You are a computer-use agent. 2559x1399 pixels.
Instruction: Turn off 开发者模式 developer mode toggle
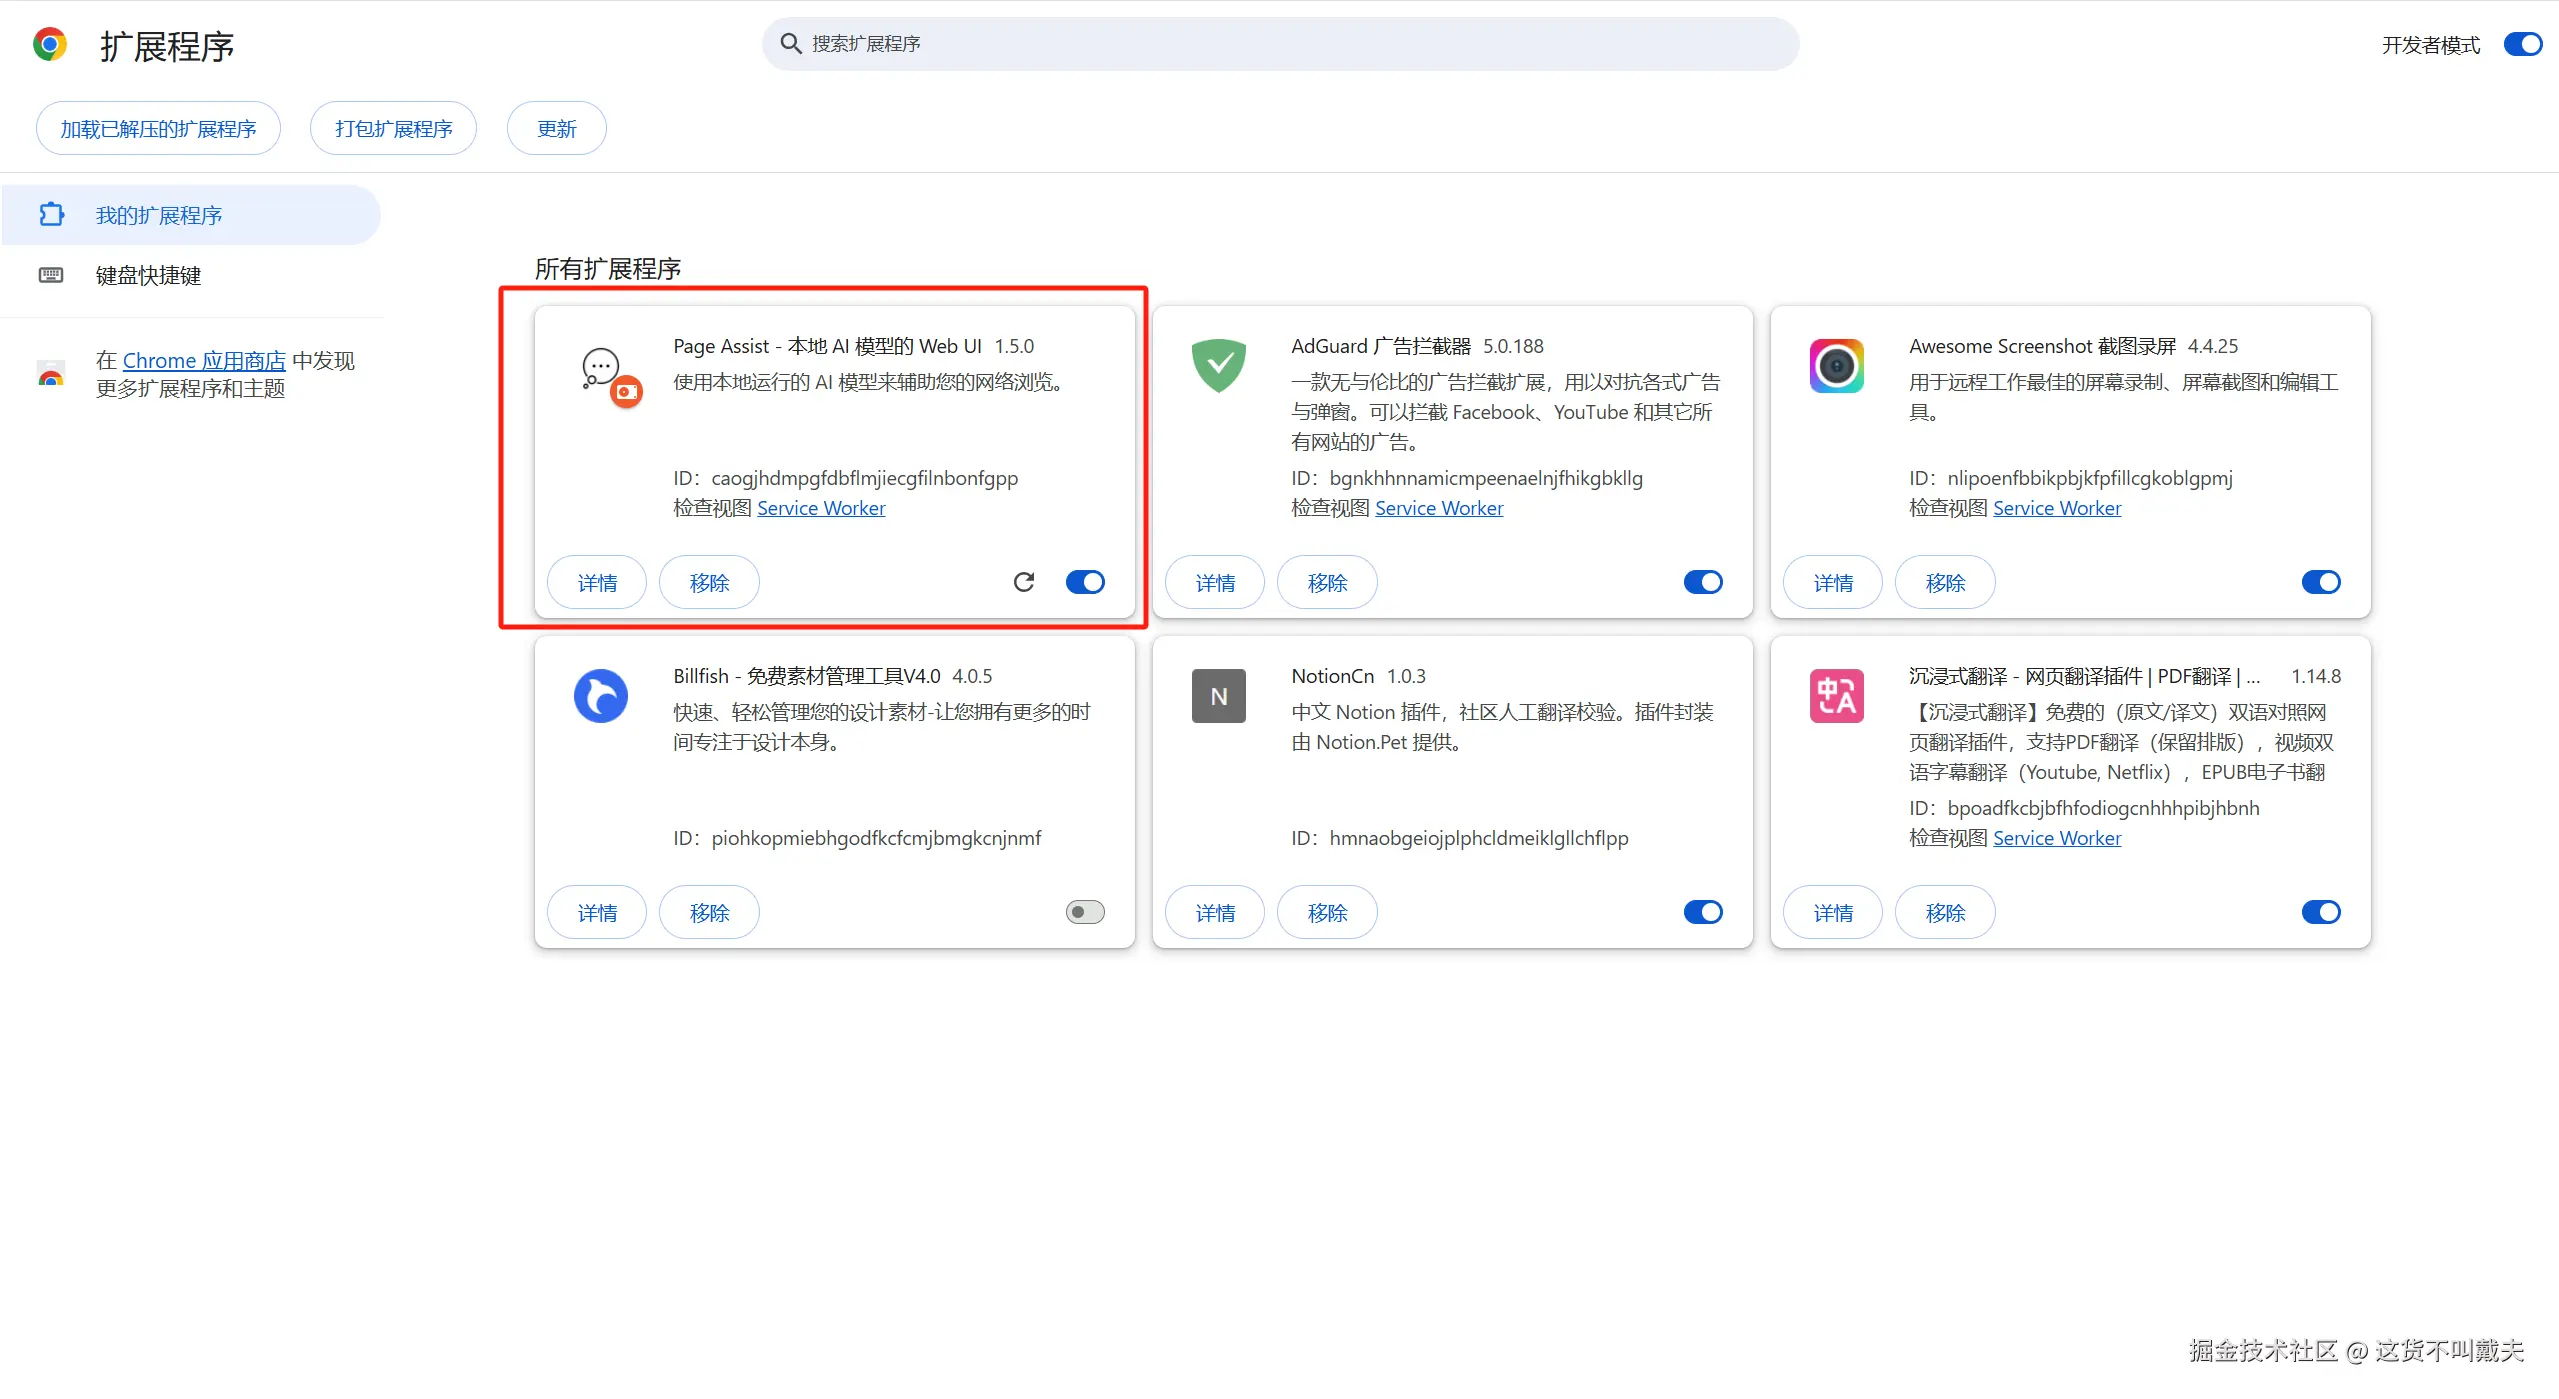(x=2522, y=45)
